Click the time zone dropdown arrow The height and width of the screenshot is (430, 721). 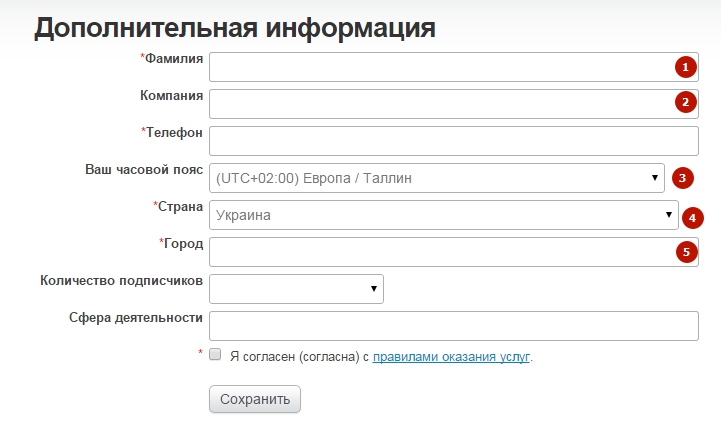click(655, 178)
